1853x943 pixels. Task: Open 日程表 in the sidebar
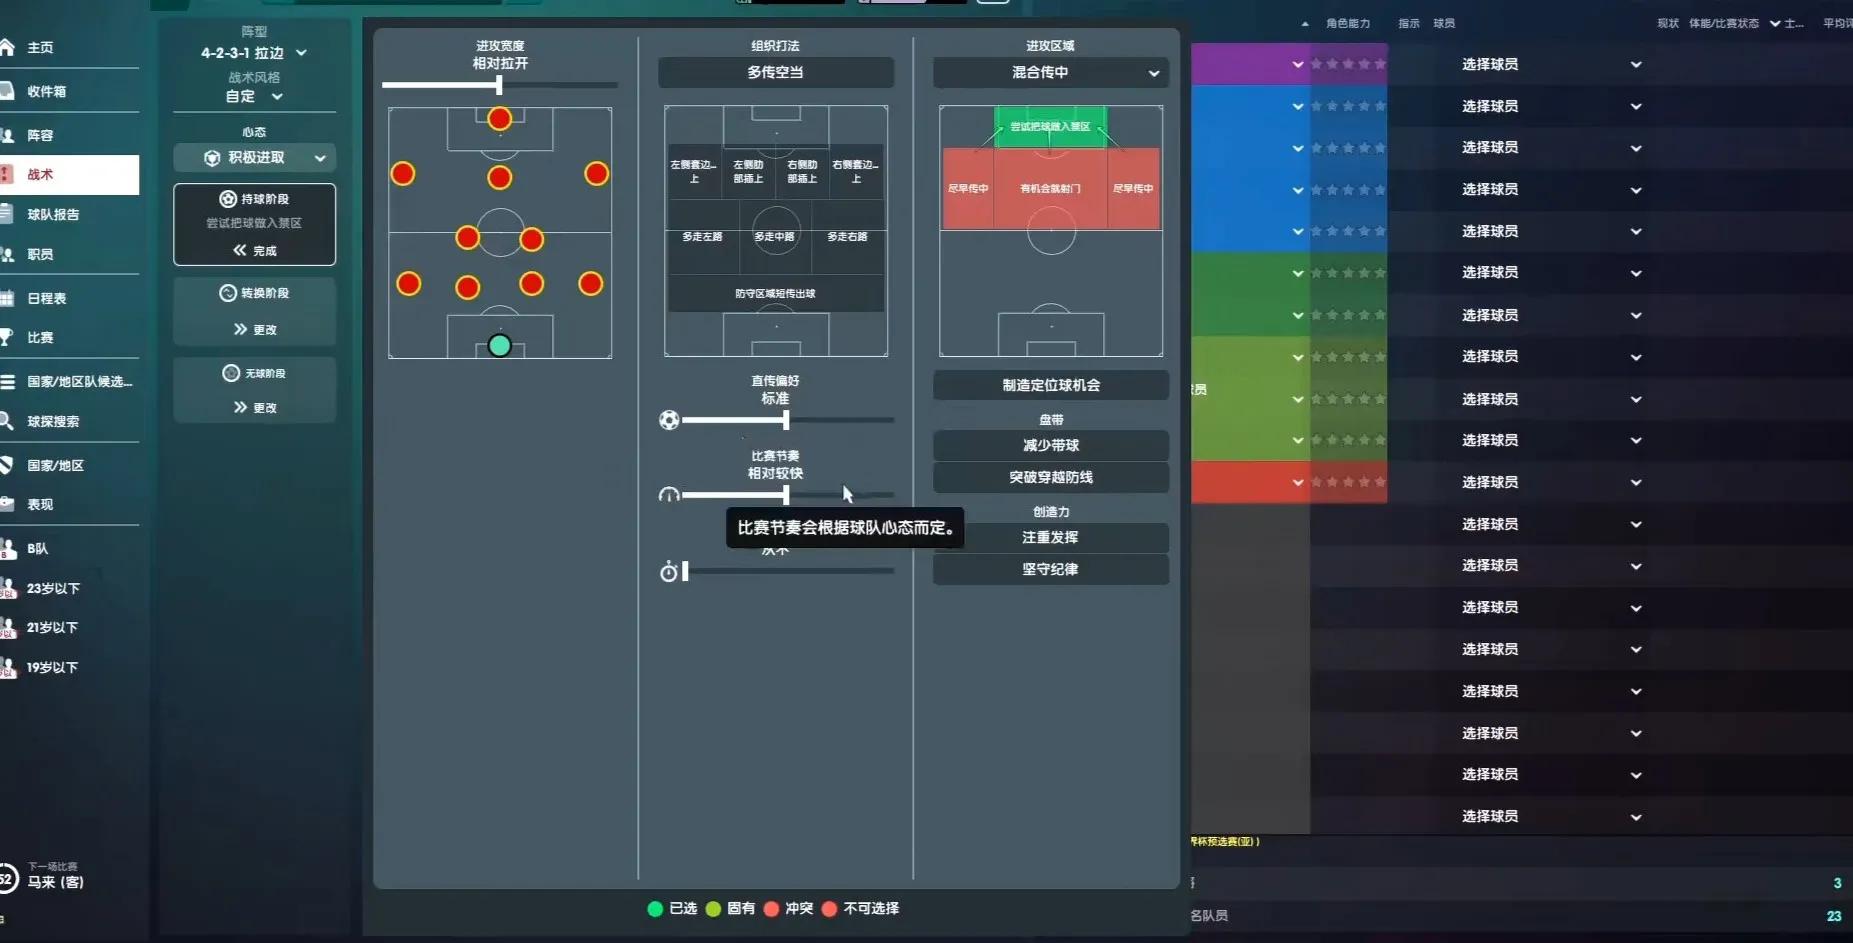47,299
